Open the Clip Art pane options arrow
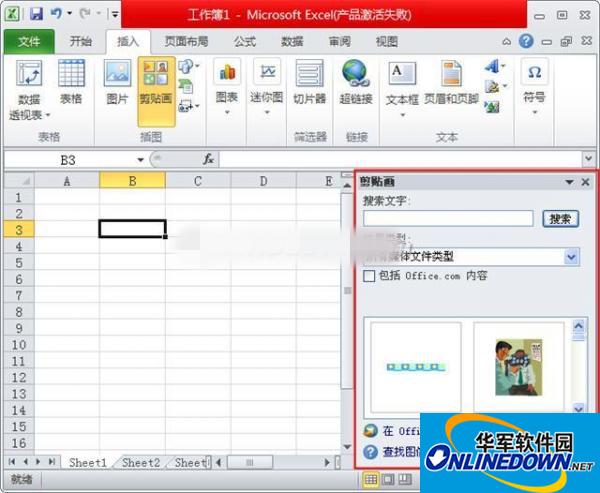The width and height of the screenshot is (600, 493). (x=569, y=182)
